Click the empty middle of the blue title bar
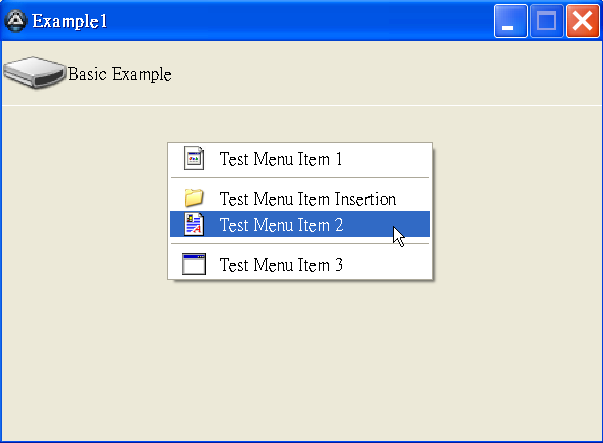The width and height of the screenshot is (603, 443). (x=300, y=21)
